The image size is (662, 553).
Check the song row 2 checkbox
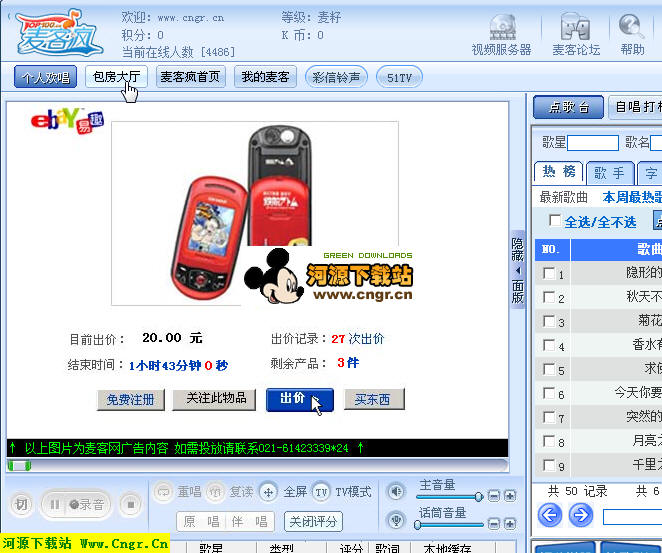(549, 297)
